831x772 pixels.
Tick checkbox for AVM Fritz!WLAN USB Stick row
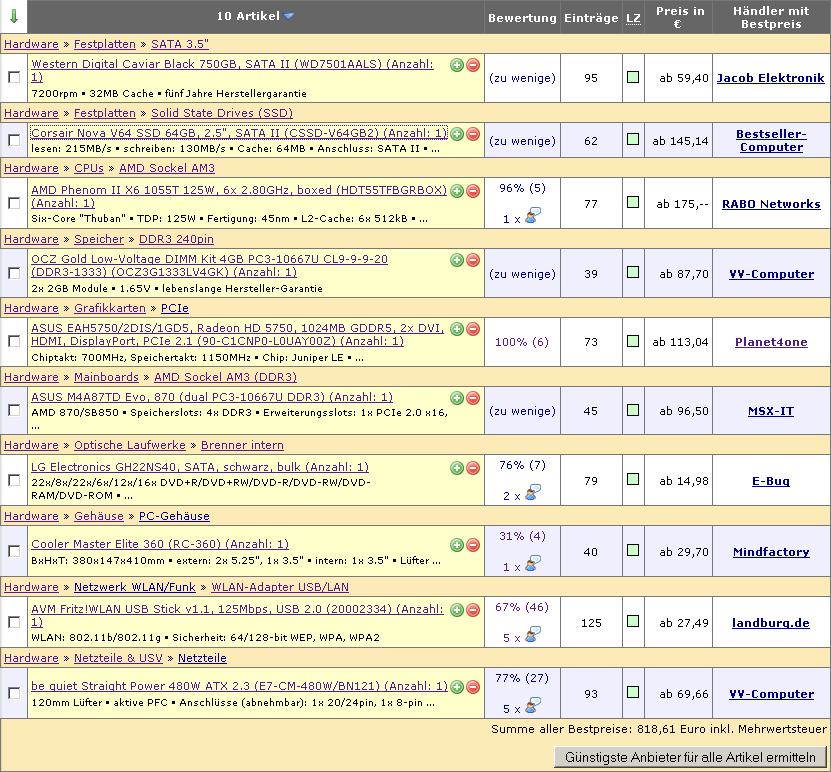pyautogui.click(x=14, y=622)
